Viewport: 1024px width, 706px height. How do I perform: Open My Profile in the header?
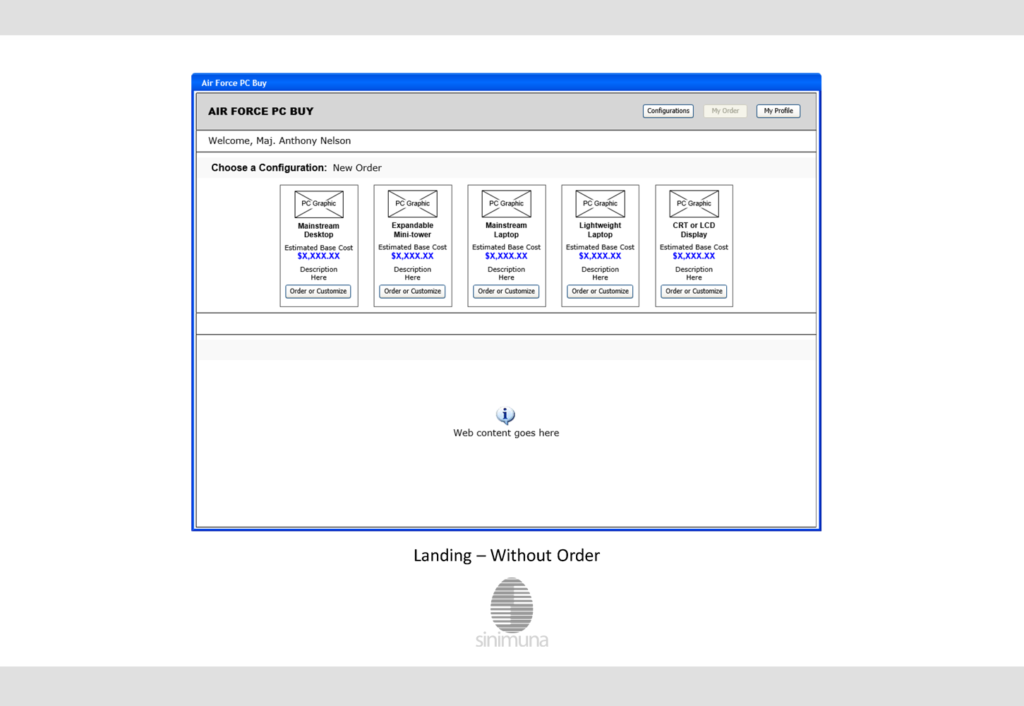point(778,111)
